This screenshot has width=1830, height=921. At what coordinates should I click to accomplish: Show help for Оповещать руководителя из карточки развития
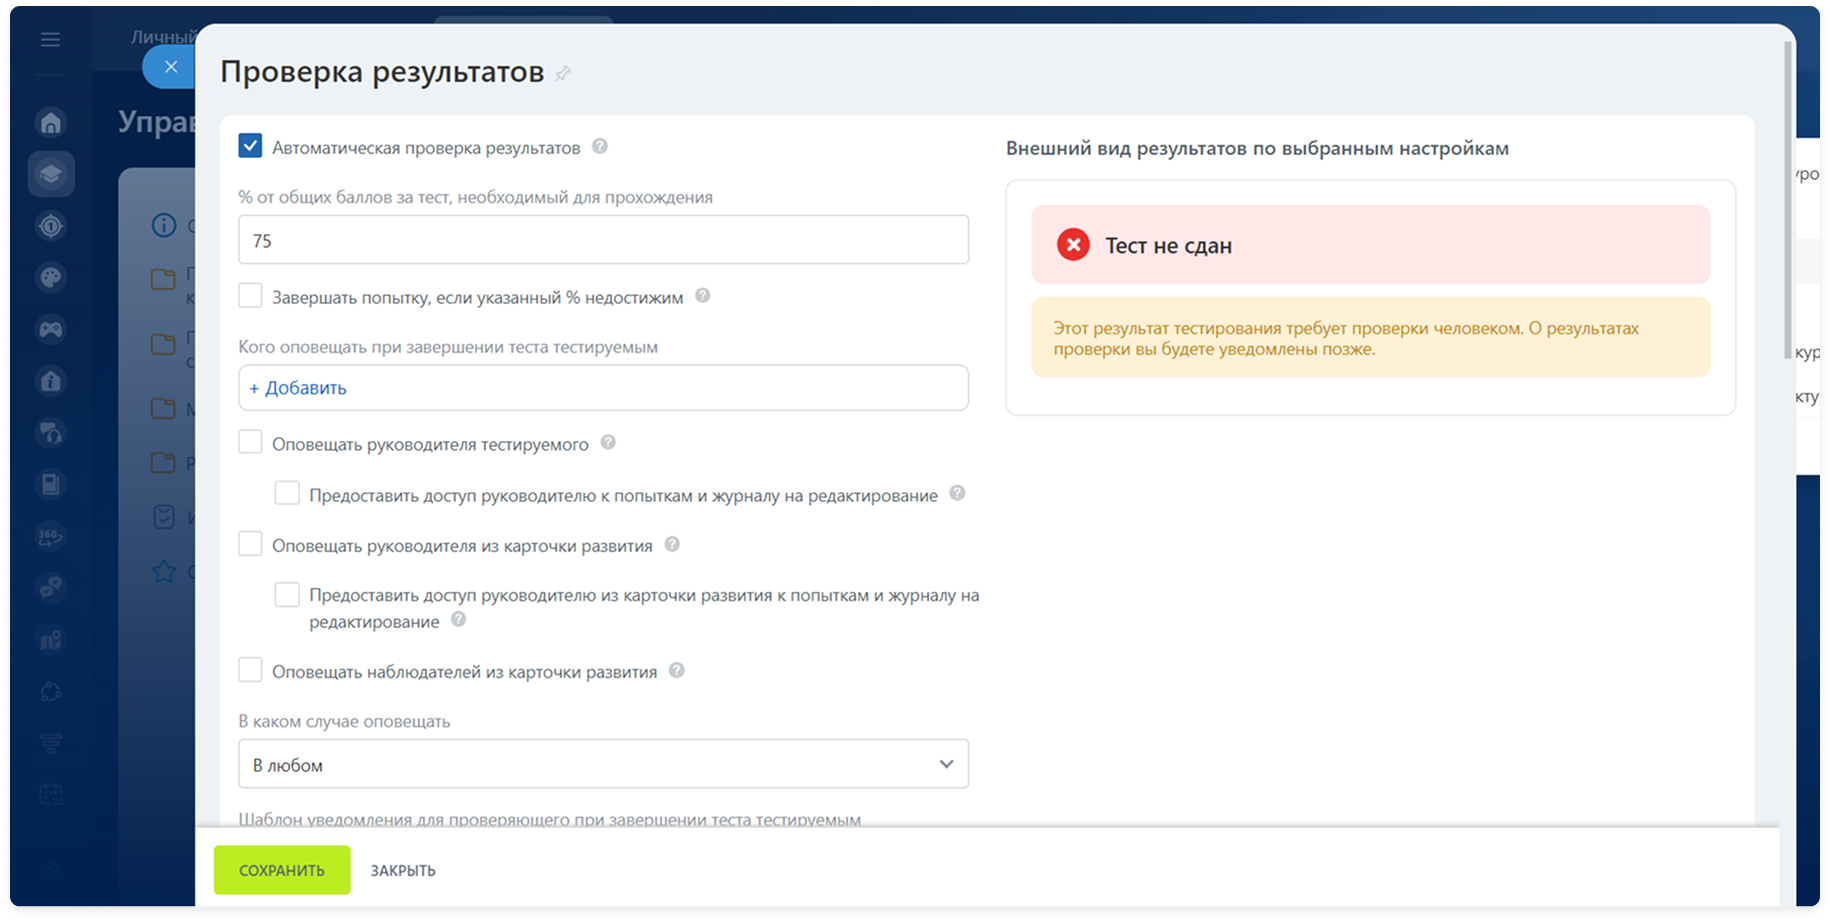coord(672,544)
